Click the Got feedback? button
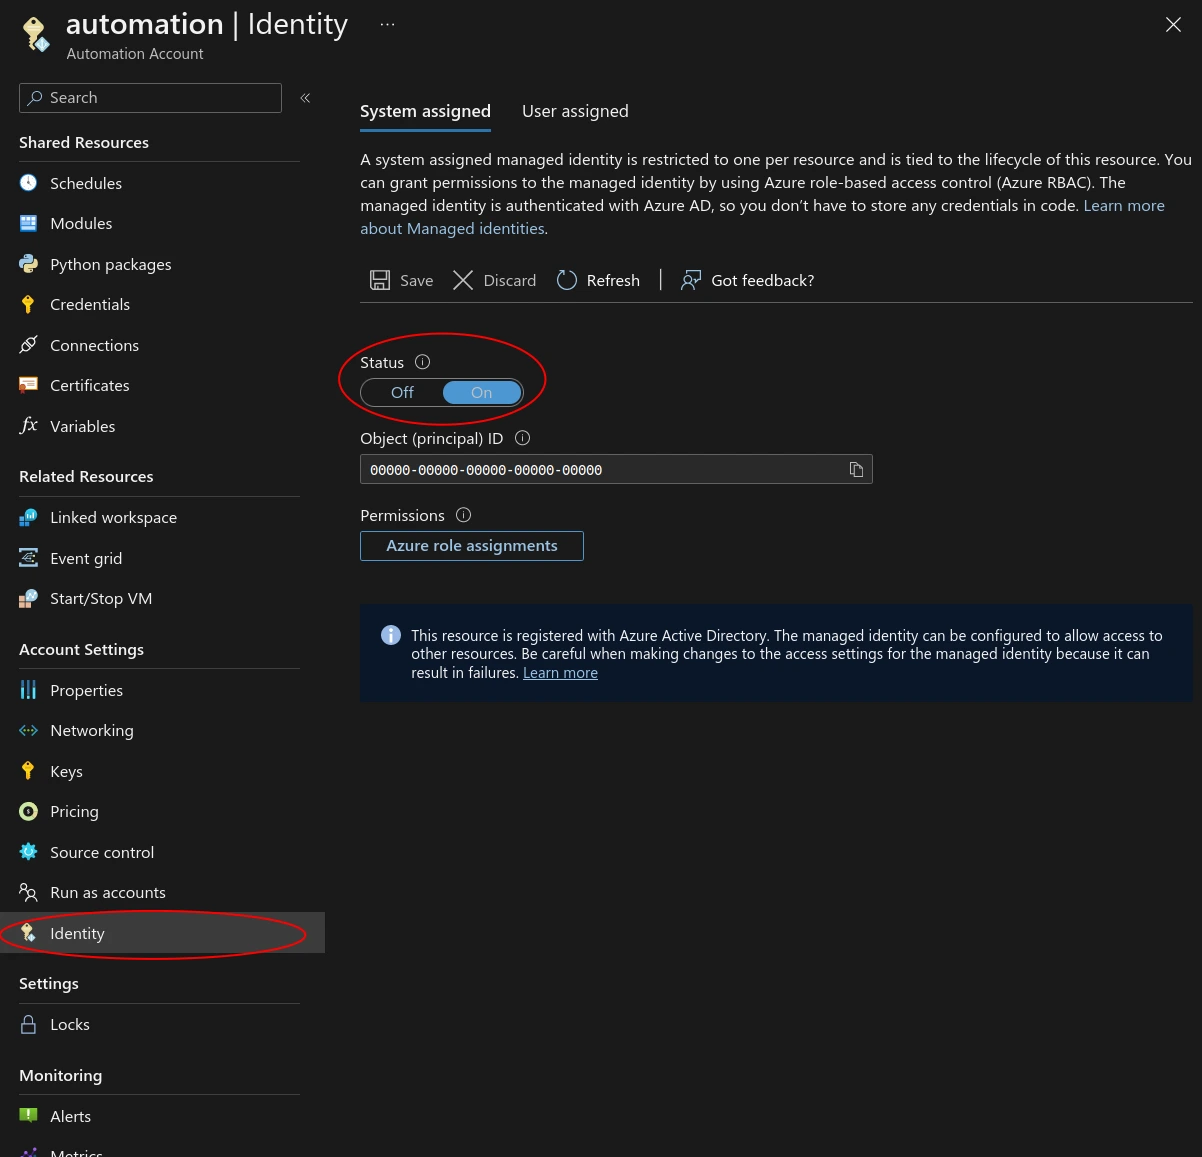This screenshot has width=1202, height=1157. coord(747,280)
